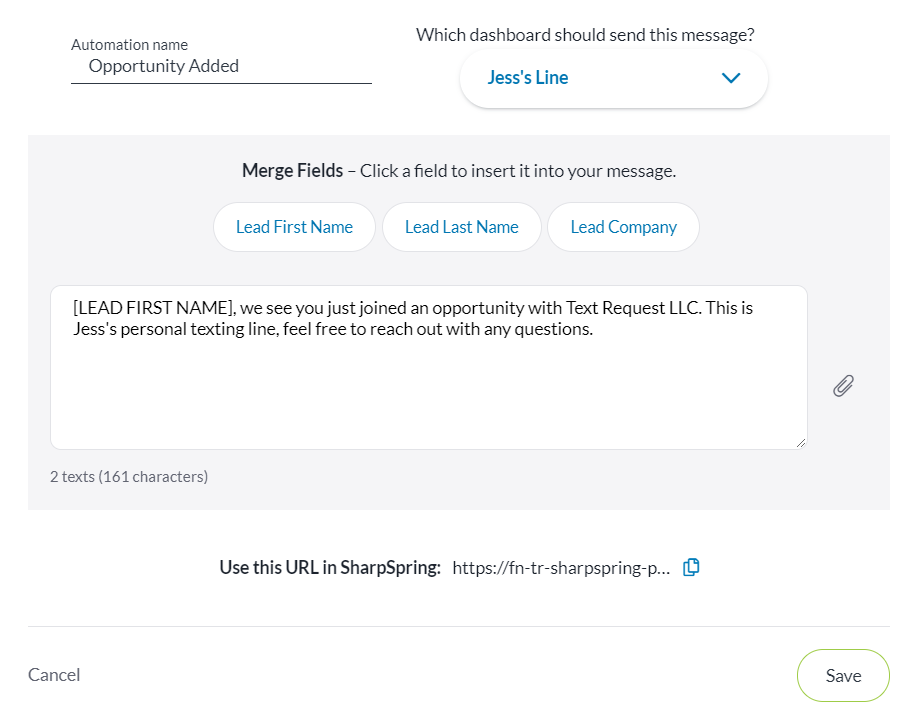Click the 2 texts character count label

(x=129, y=477)
